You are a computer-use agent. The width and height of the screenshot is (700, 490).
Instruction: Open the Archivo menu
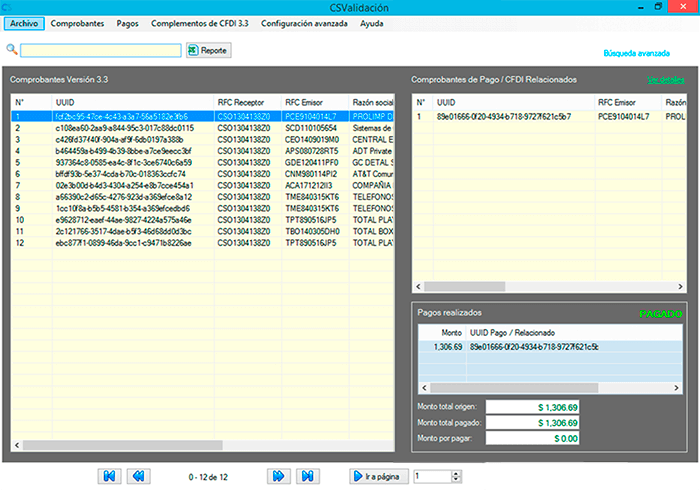pos(24,22)
